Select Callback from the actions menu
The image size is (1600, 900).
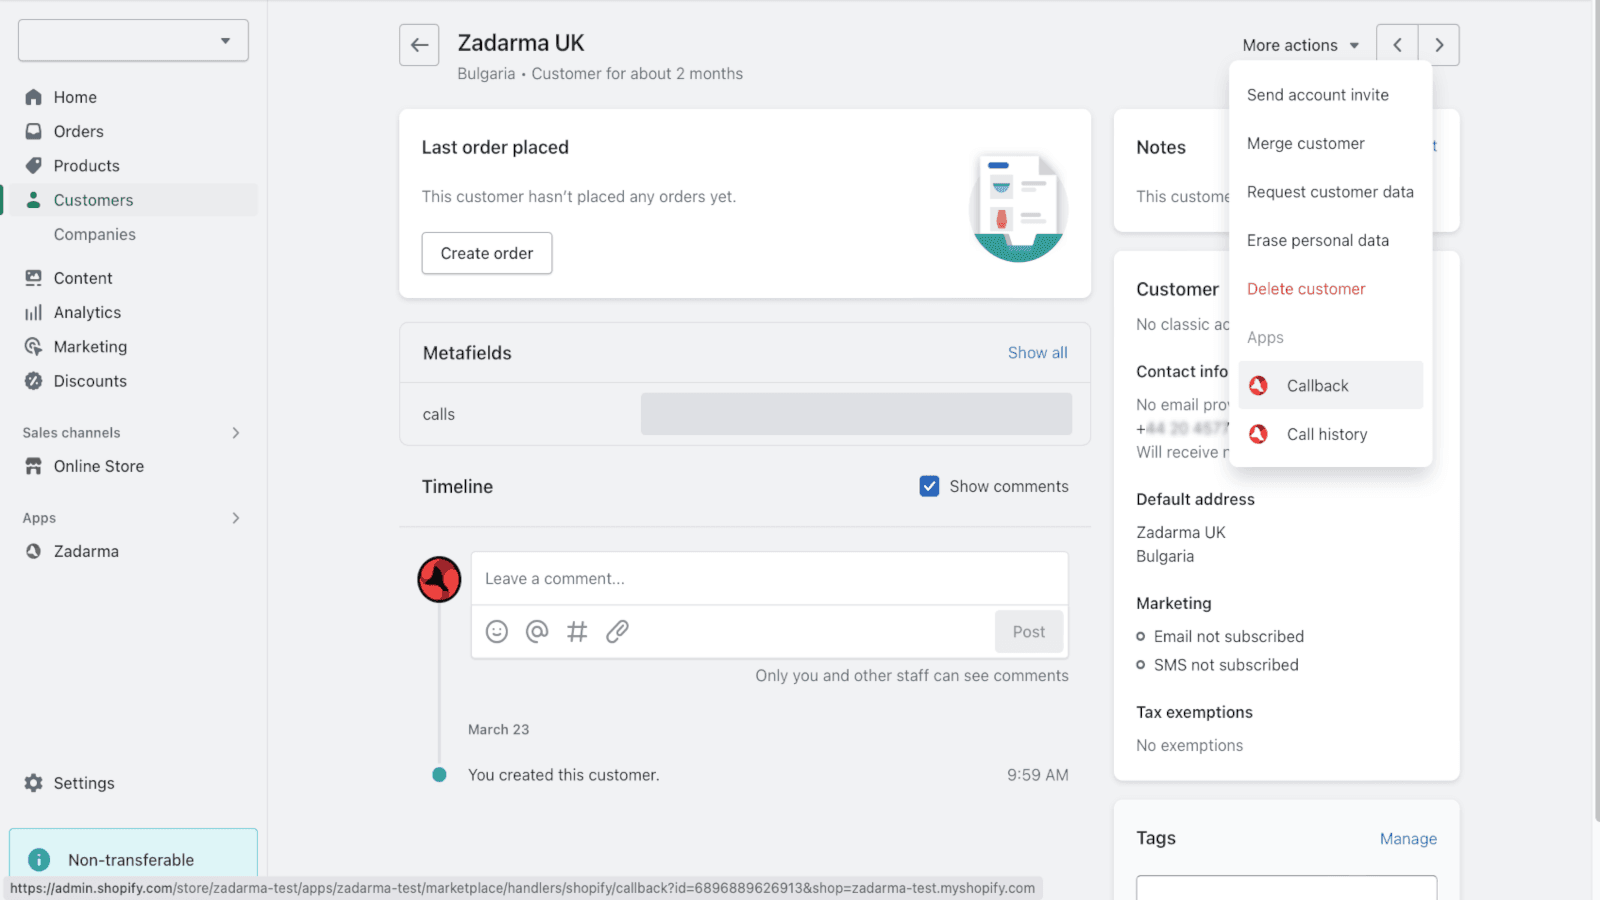[x=1317, y=386]
